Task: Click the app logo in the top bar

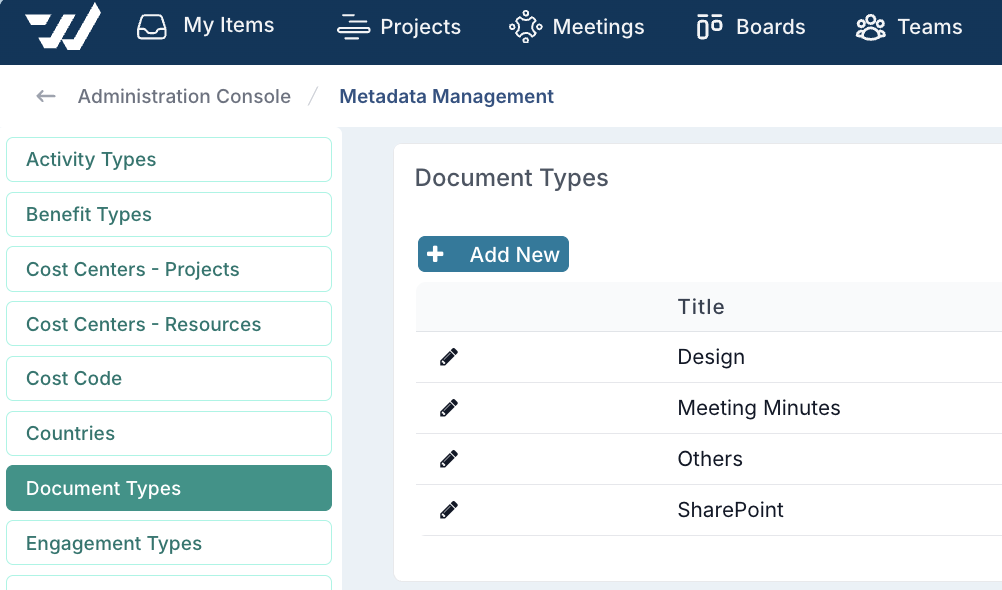Action: 62,26
